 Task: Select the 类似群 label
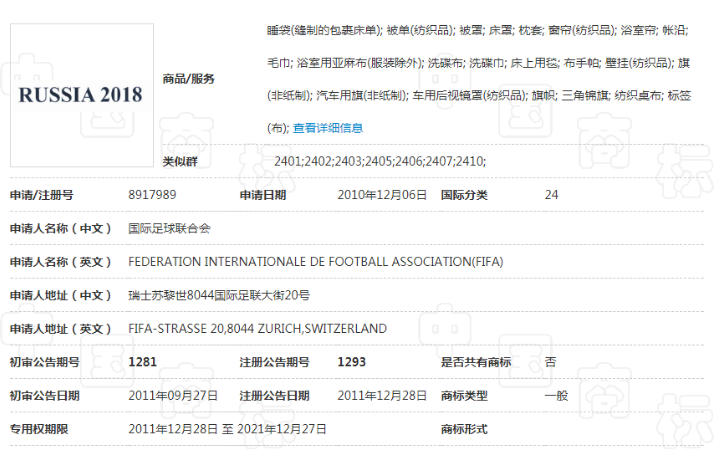coord(180,161)
